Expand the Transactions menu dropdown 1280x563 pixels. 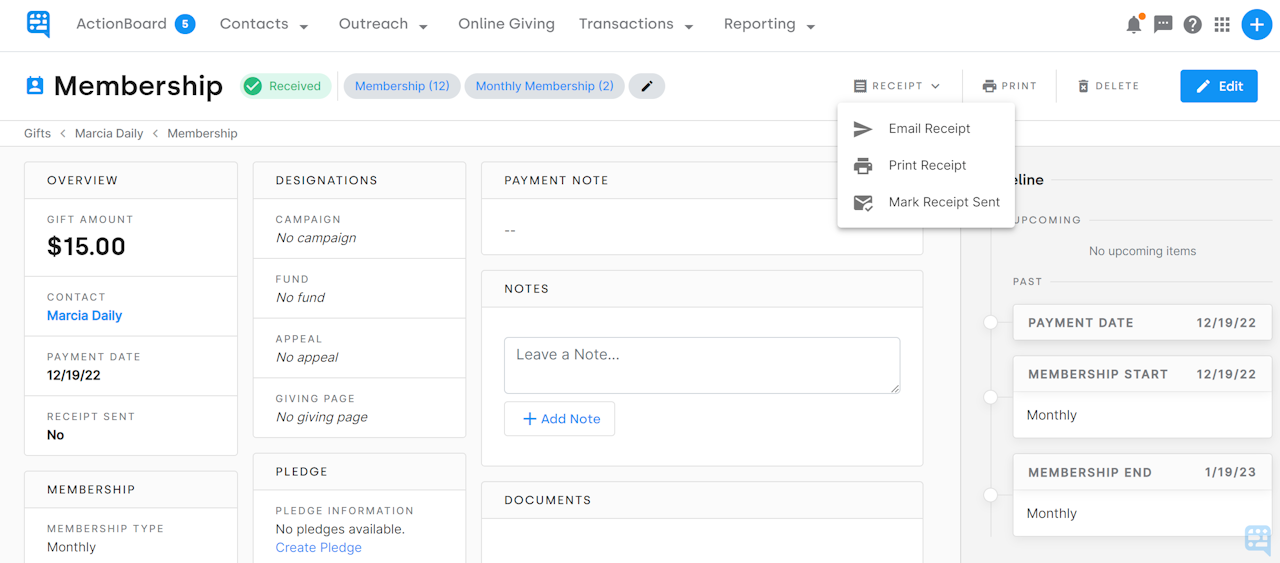point(689,26)
